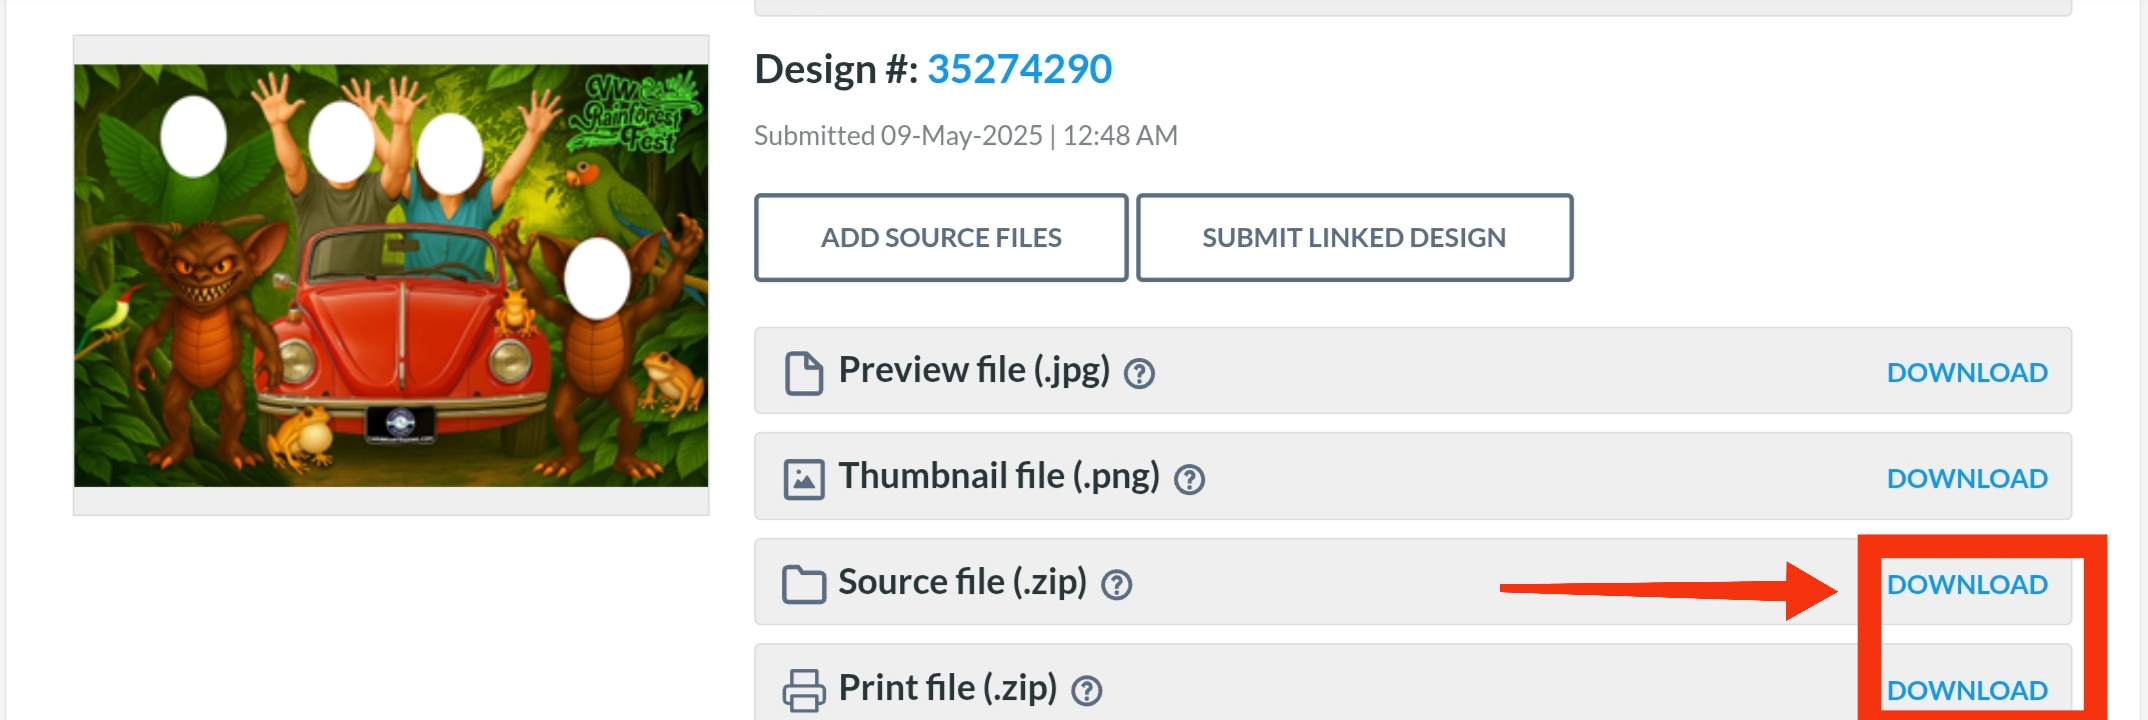Select the Source file (.zip) label

(961, 582)
